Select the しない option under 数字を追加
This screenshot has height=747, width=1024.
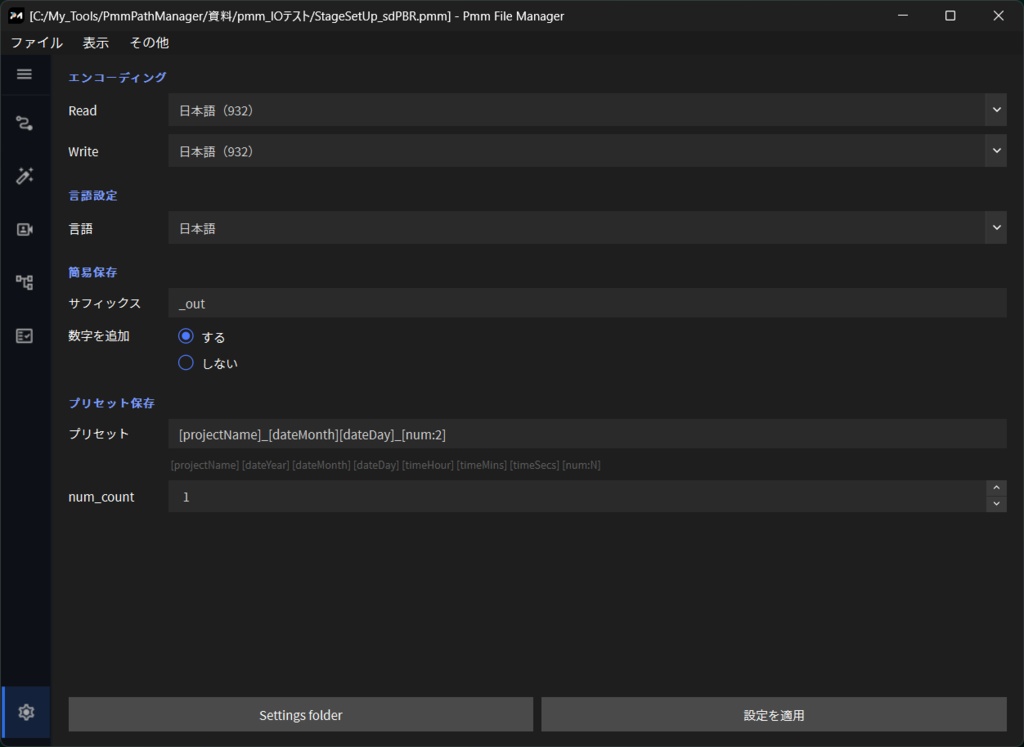tap(185, 363)
